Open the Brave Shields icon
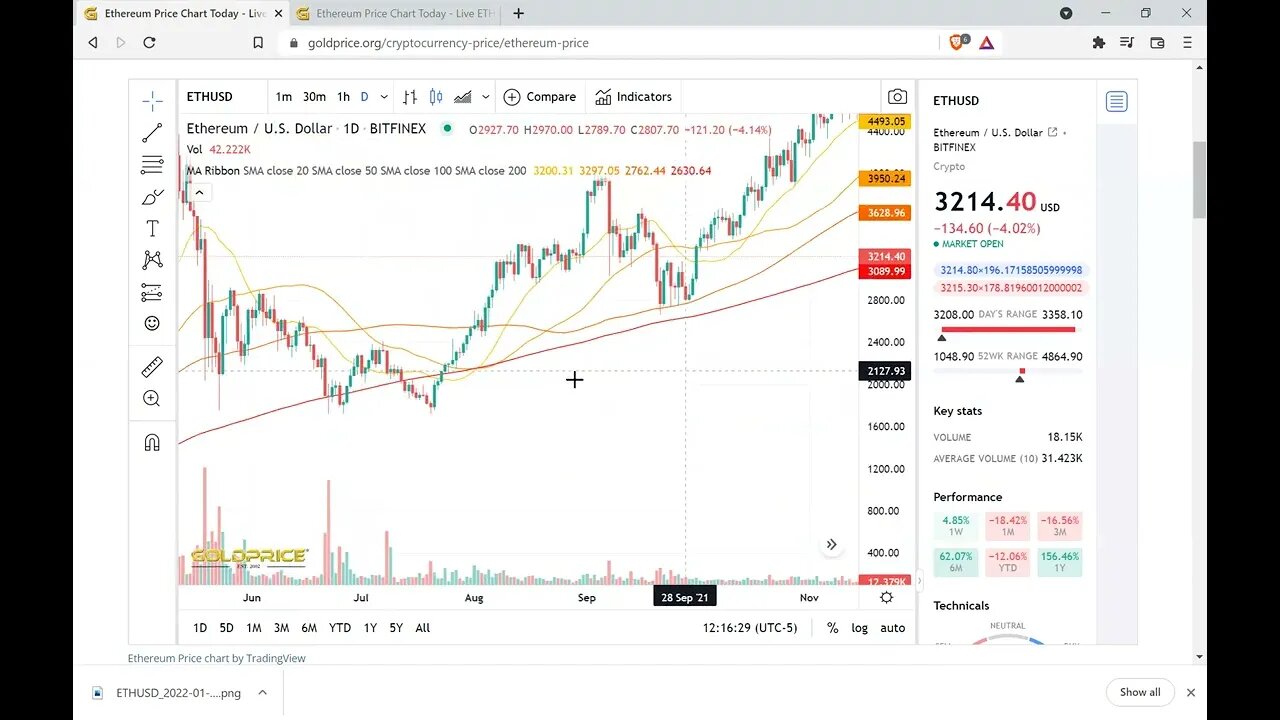The width and height of the screenshot is (1280, 720). pos(958,42)
